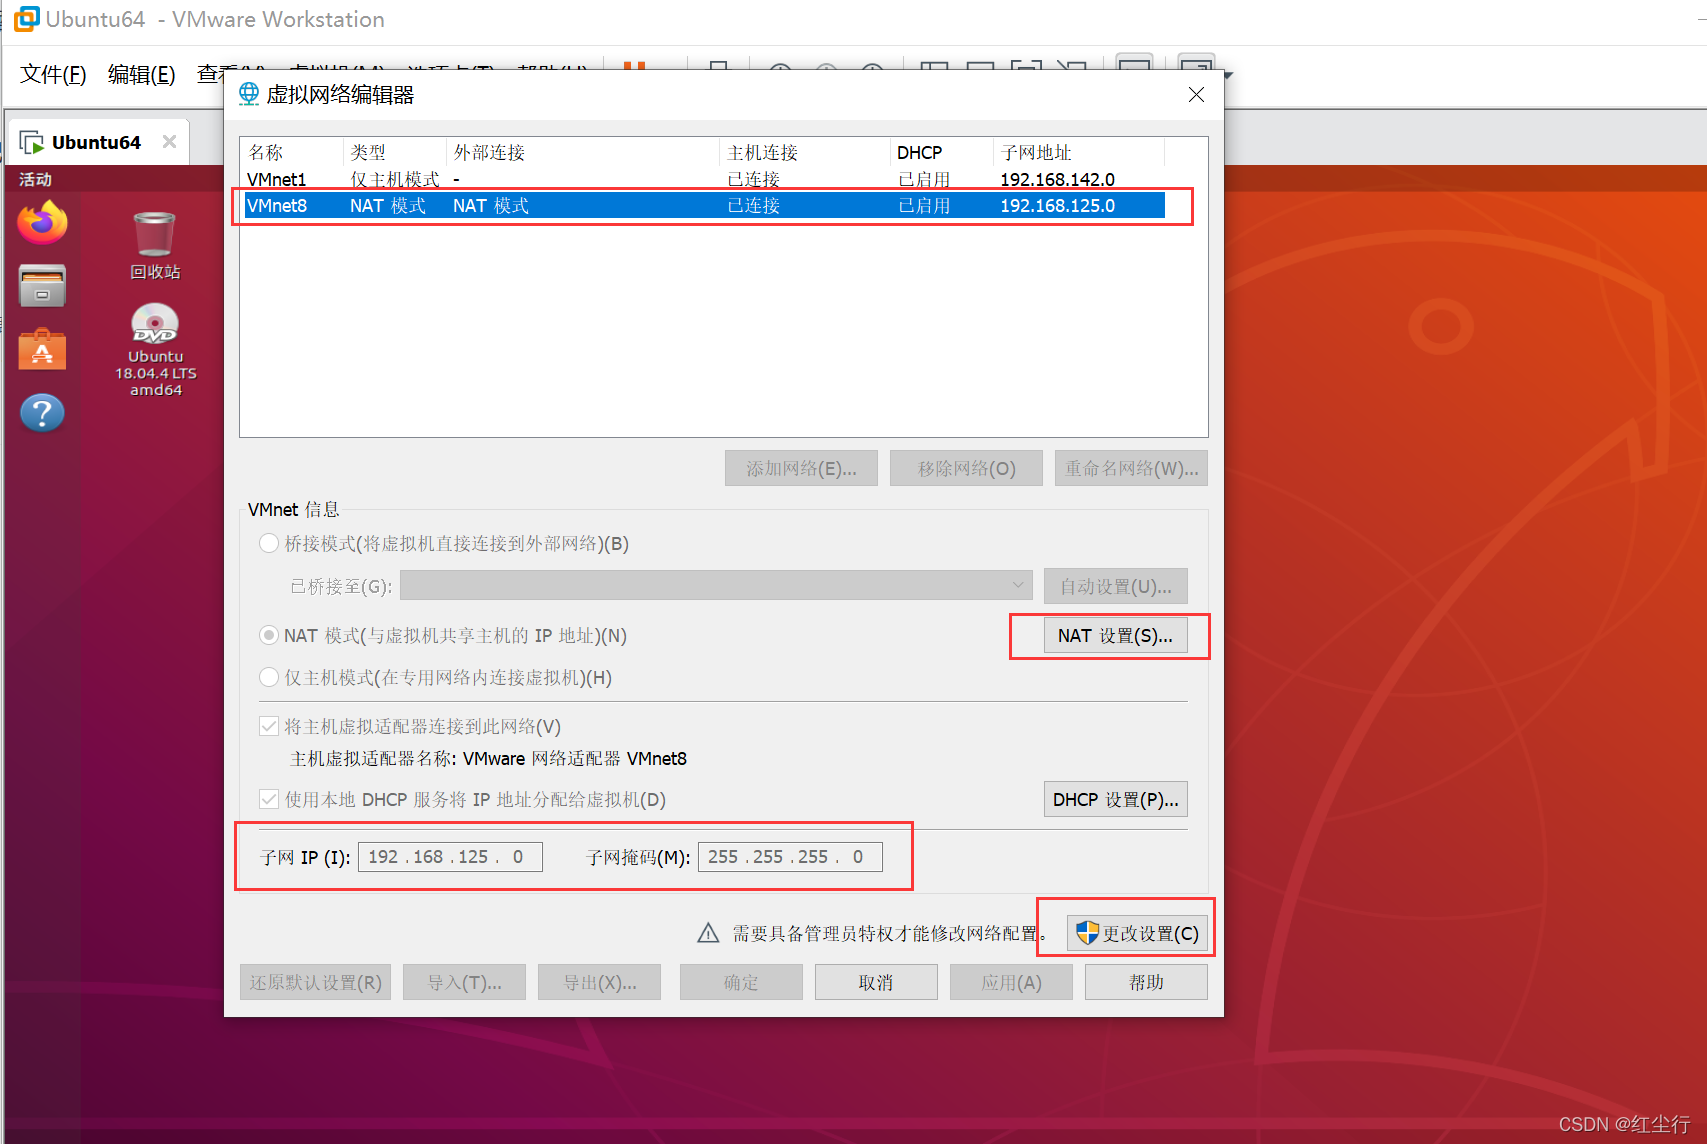Image resolution: width=1707 pixels, height=1144 pixels.
Task: Sort list by 类型 column header
Action: (x=395, y=152)
